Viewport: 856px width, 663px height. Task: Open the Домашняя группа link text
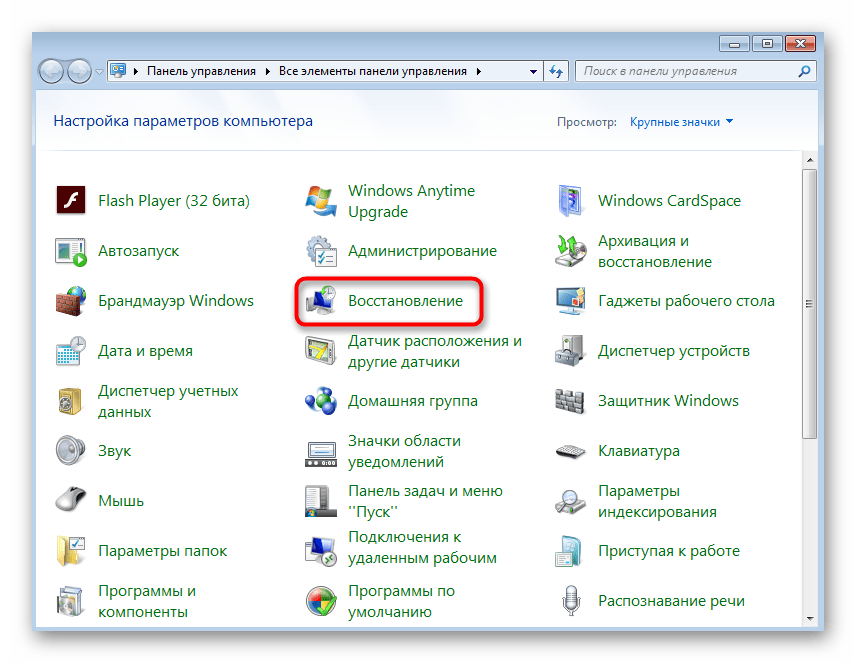point(413,401)
